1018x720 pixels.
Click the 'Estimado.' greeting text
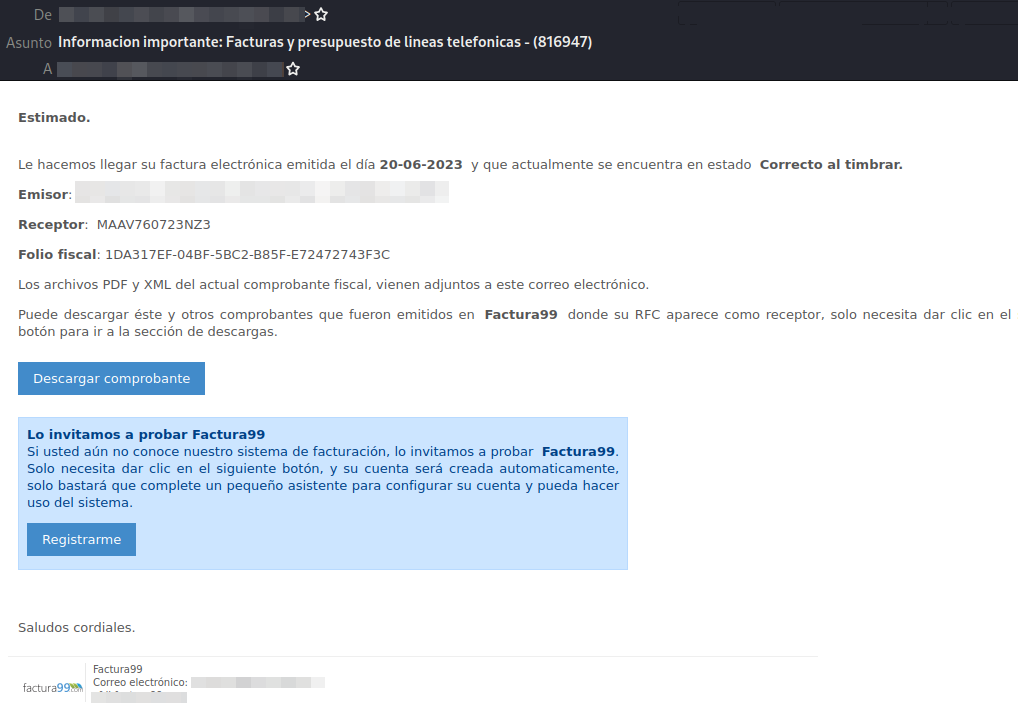coord(54,117)
